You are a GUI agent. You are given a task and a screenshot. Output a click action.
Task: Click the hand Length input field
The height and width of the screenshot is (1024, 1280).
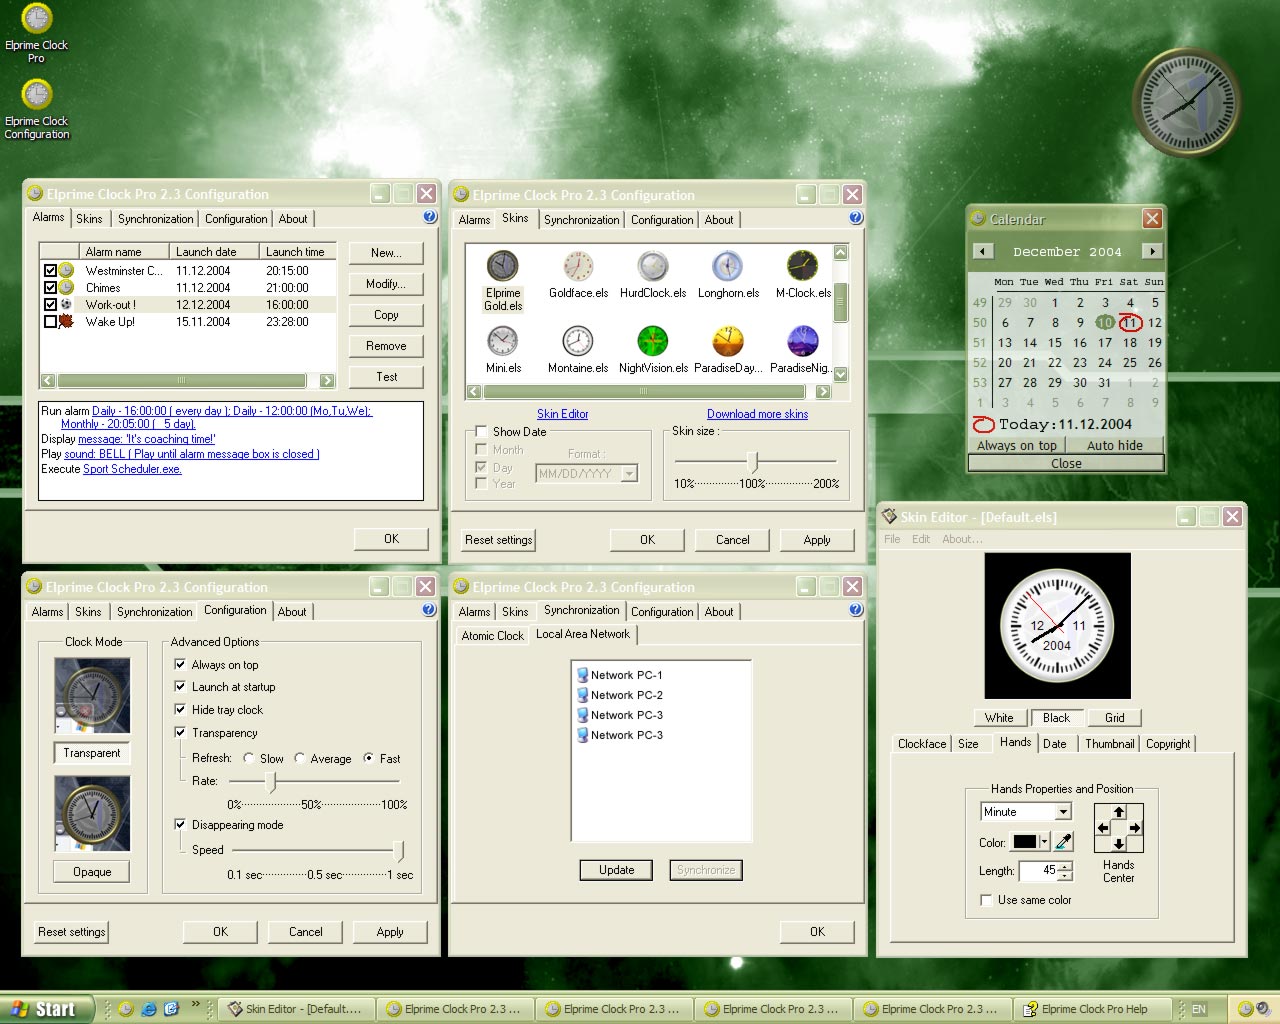click(x=1038, y=871)
